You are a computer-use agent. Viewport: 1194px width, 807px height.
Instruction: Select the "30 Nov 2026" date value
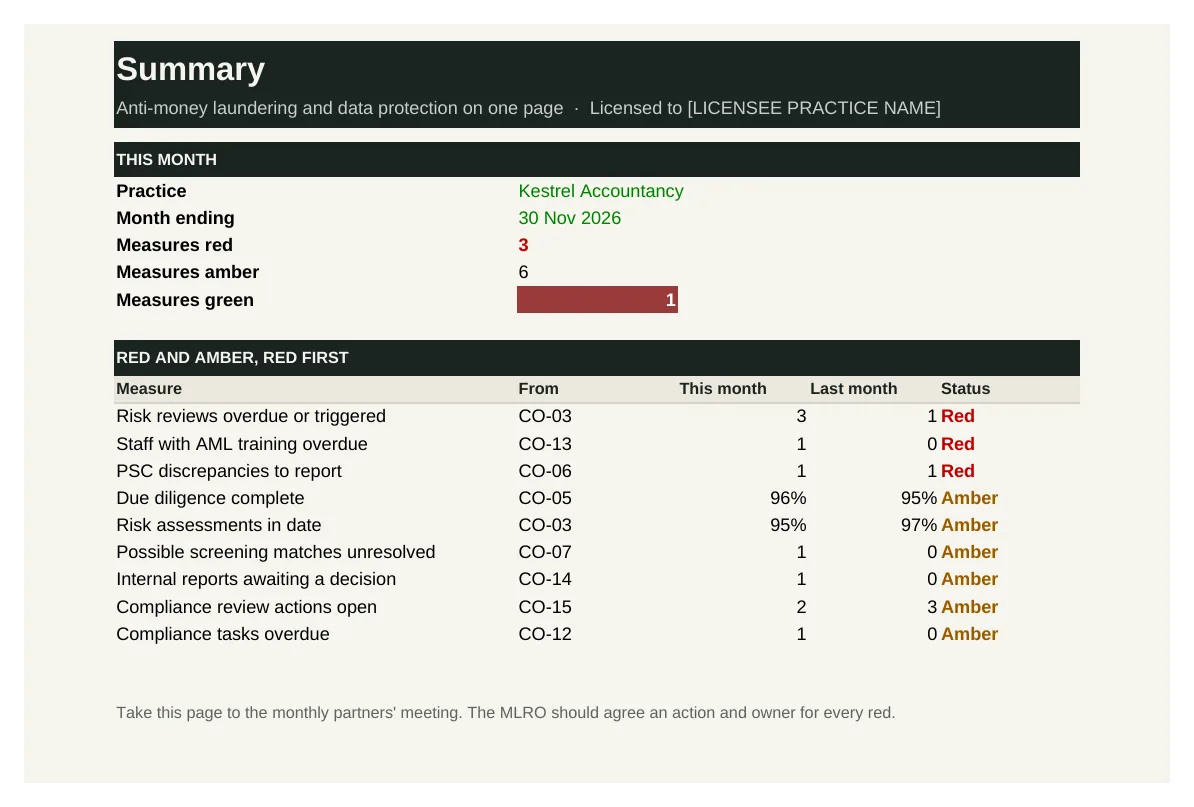[570, 218]
